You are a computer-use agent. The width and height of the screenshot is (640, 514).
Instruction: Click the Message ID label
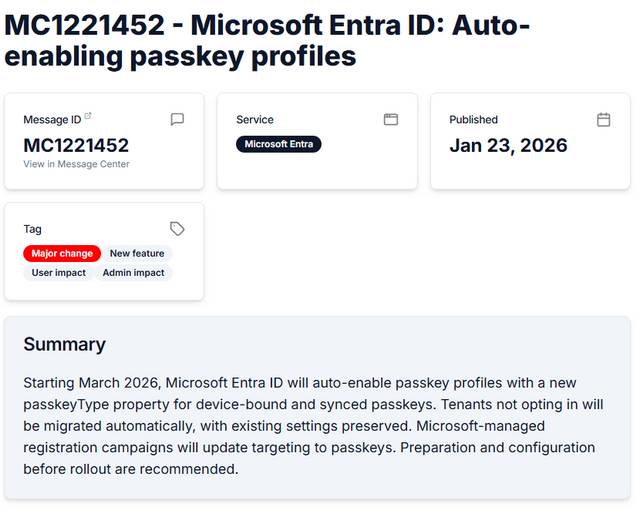click(52, 120)
